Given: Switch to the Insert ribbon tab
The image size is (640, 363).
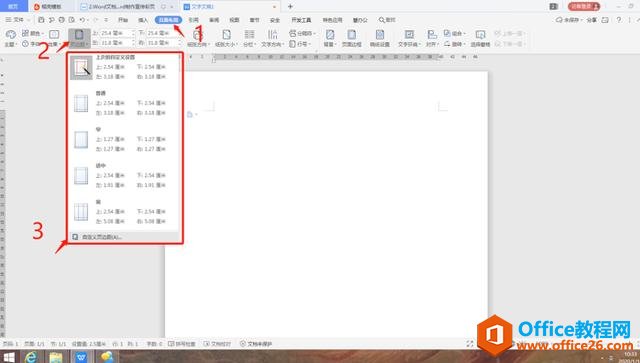Looking at the screenshot, I should (x=143, y=20).
